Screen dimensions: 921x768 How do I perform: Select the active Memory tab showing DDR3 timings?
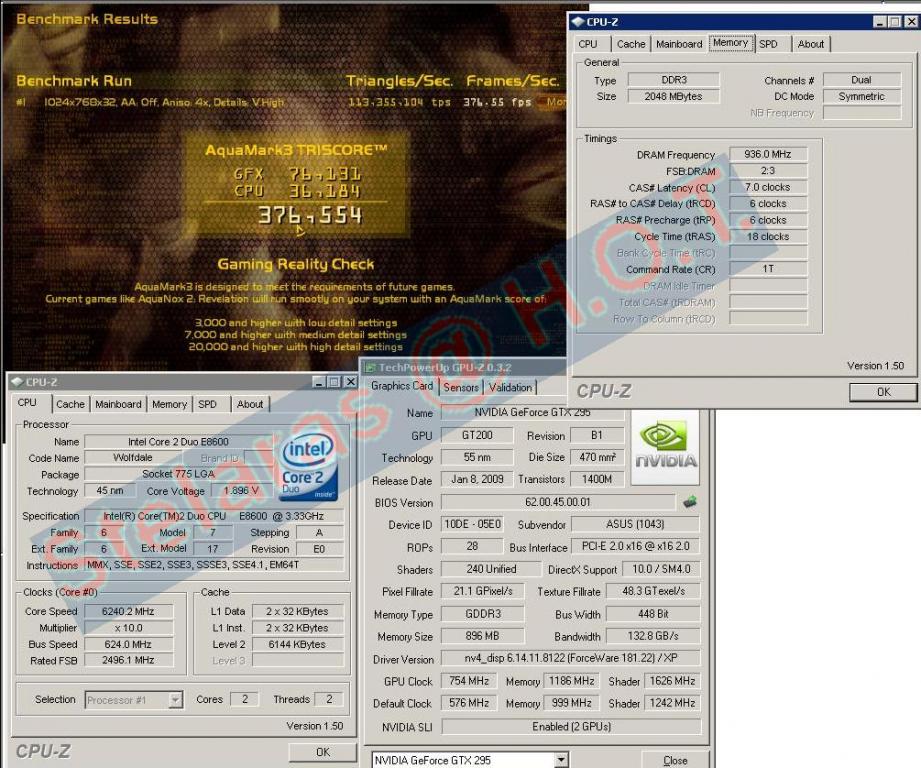(731, 43)
